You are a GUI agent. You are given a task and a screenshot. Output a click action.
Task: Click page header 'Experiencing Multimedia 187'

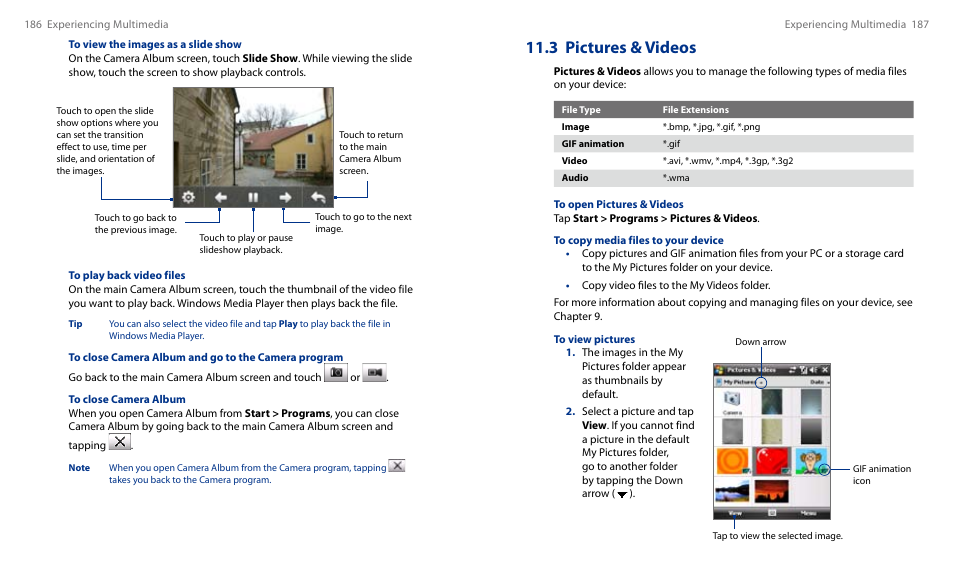click(857, 24)
